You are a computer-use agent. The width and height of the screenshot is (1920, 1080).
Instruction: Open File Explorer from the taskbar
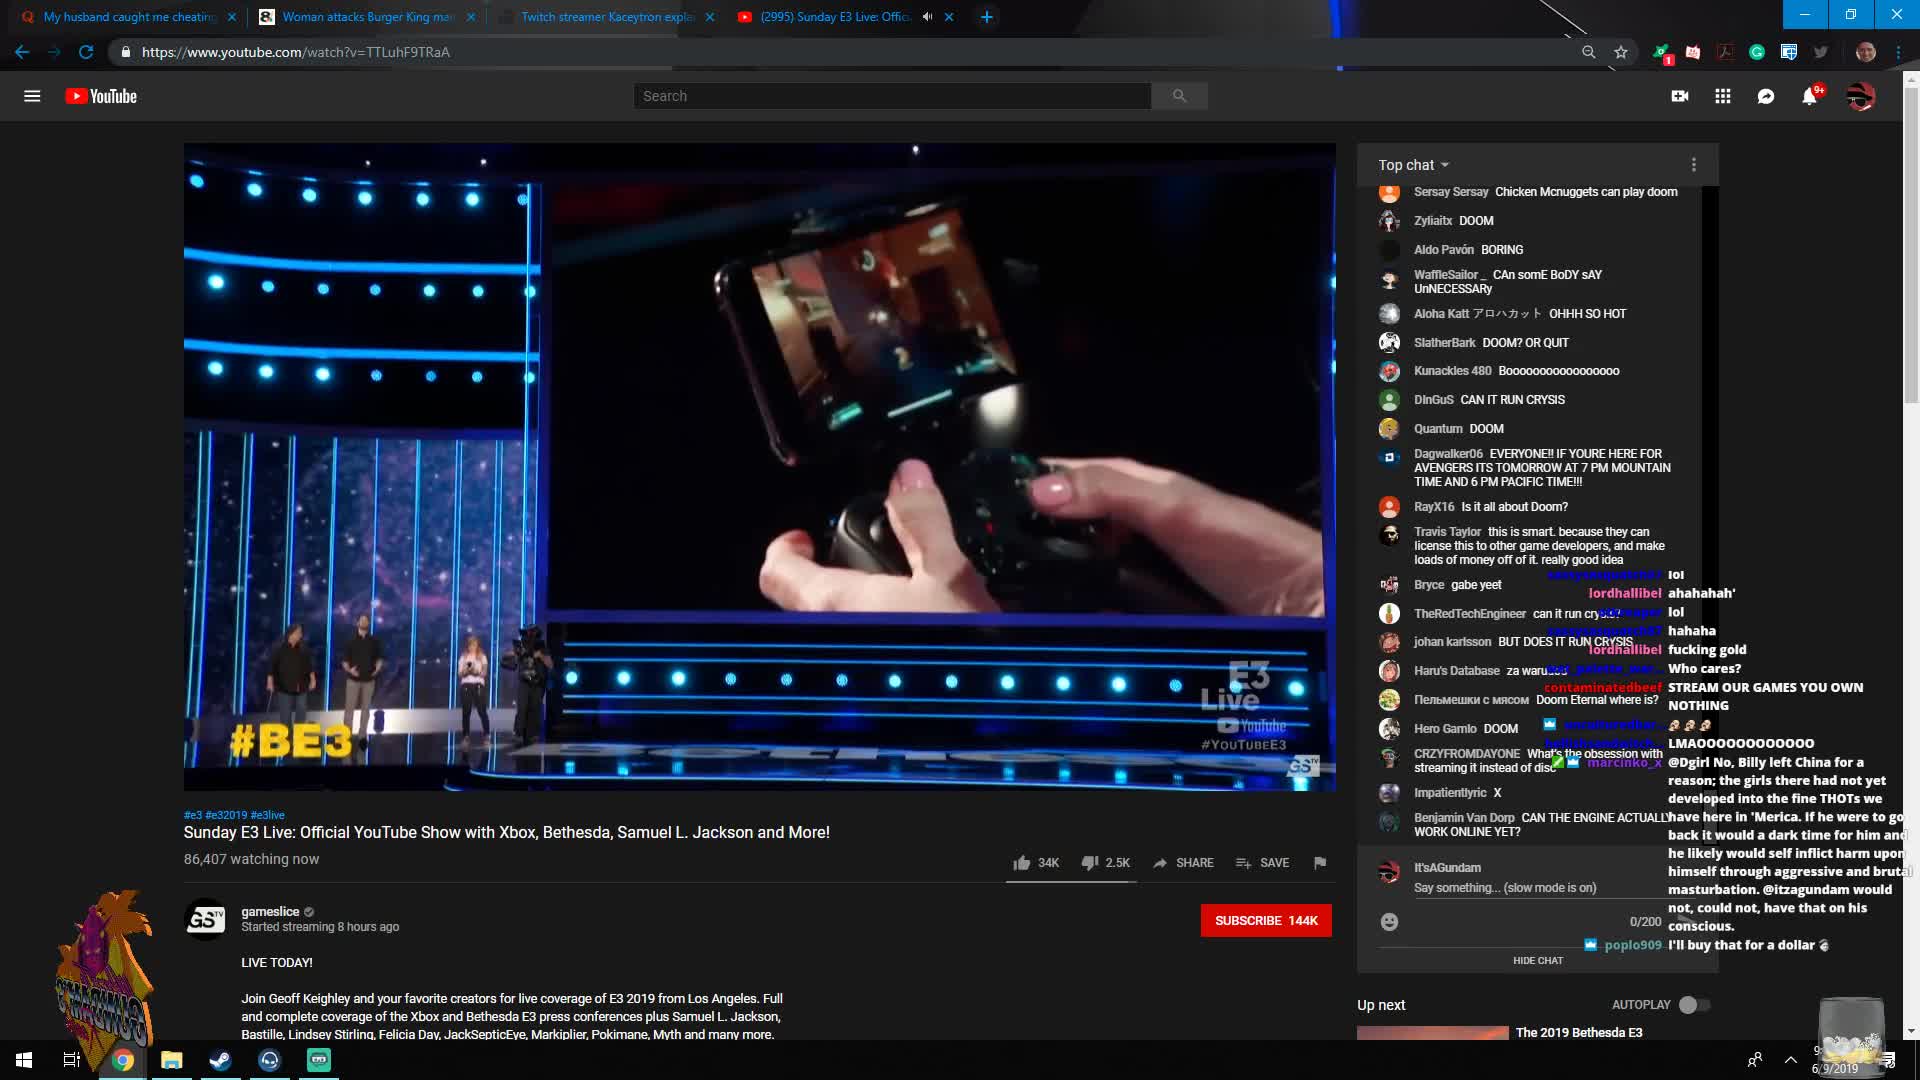tap(172, 1060)
